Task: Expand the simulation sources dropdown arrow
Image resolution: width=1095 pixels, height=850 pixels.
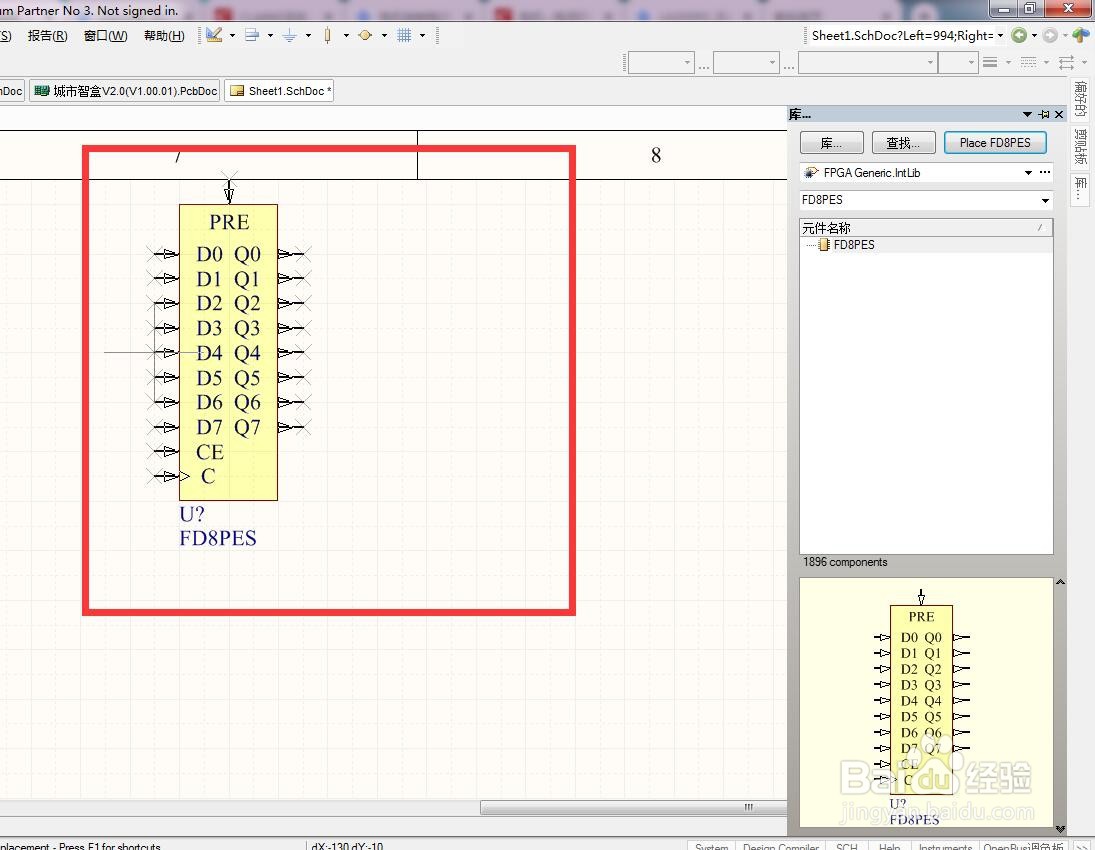Action: [x=384, y=35]
